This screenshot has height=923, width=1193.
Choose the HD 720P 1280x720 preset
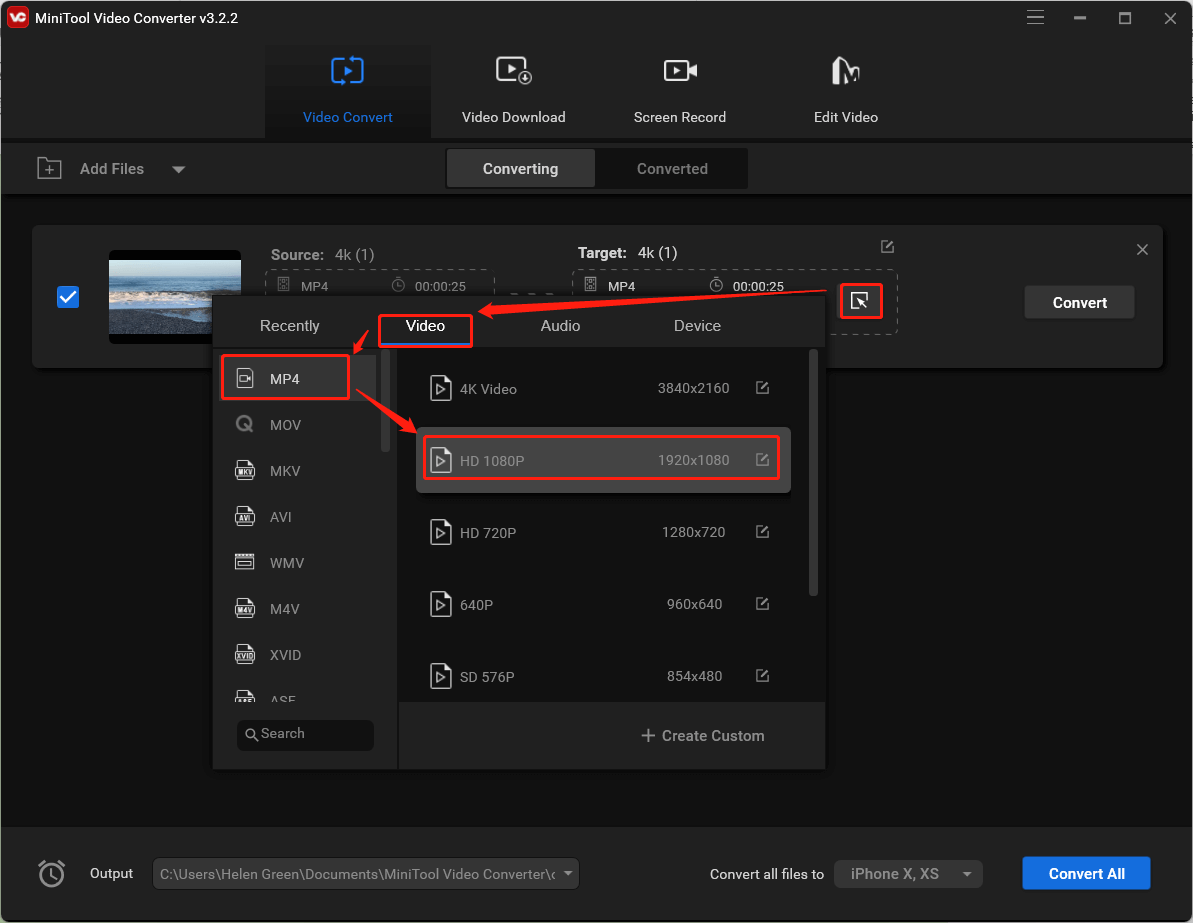click(603, 532)
